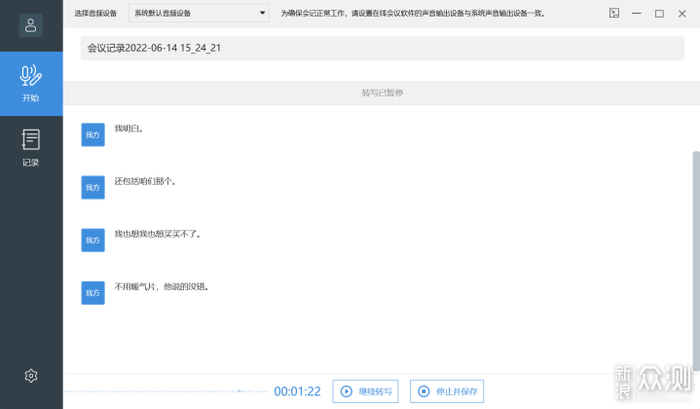Open the user account profile icon

point(31,25)
